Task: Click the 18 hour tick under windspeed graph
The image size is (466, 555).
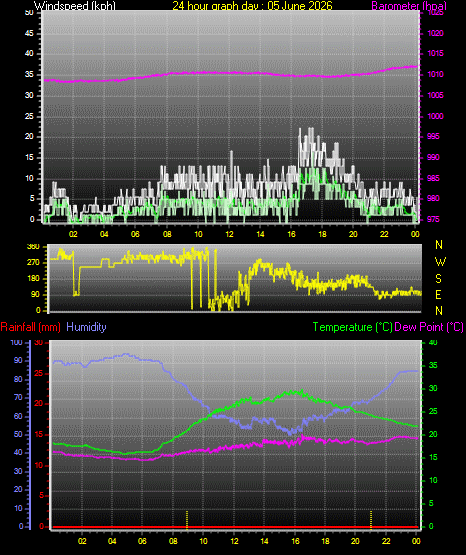Action: (x=322, y=234)
